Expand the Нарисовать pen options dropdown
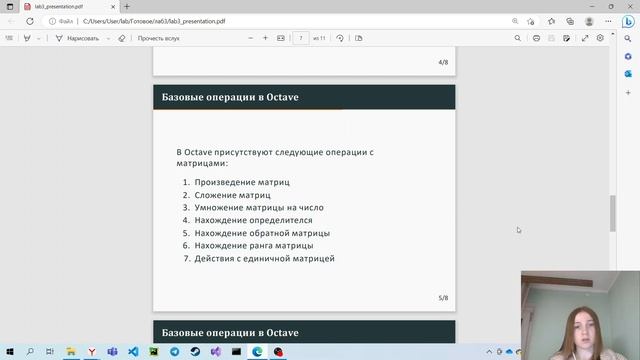The height and width of the screenshot is (360, 640). (108, 38)
